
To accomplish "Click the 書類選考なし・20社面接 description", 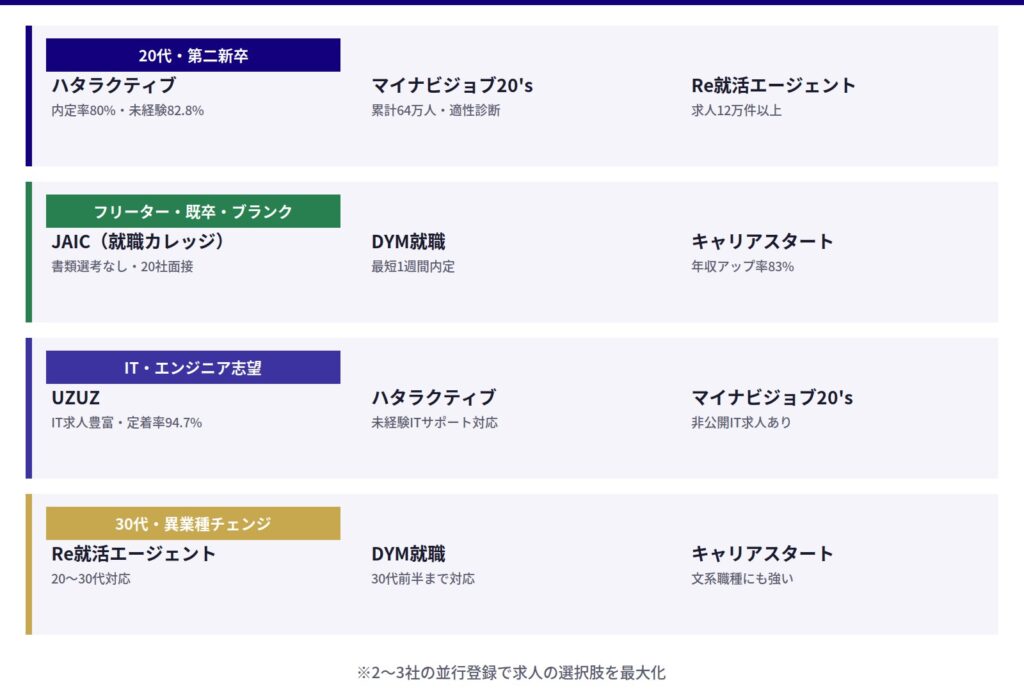I will [x=122, y=266].
